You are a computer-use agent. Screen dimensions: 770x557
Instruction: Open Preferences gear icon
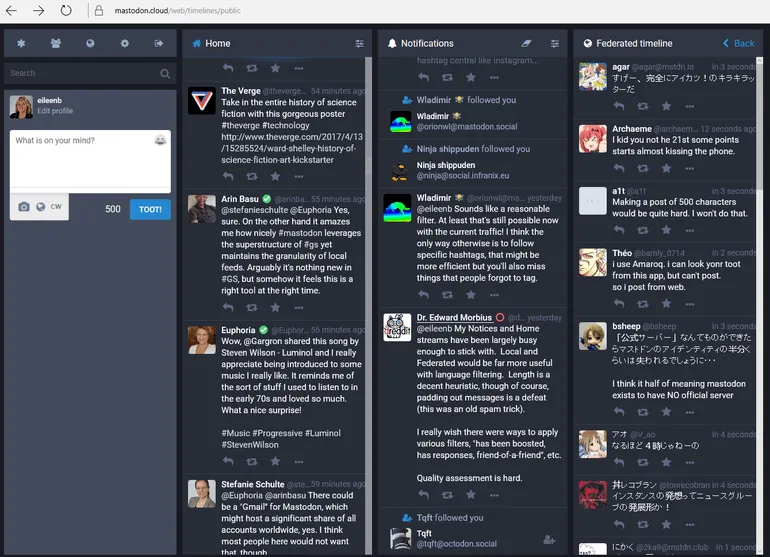pos(125,43)
